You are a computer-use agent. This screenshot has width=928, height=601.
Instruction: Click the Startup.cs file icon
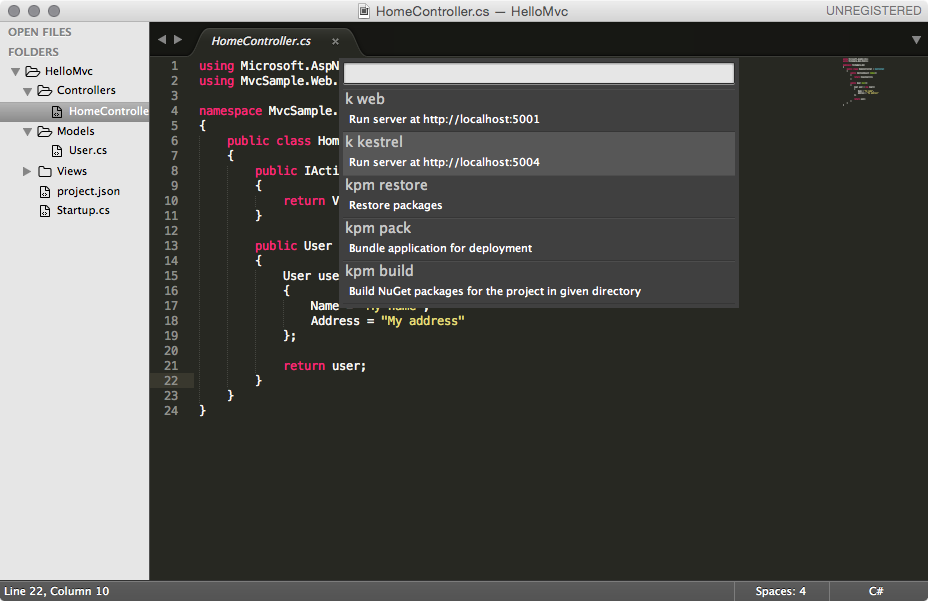coord(45,211)
